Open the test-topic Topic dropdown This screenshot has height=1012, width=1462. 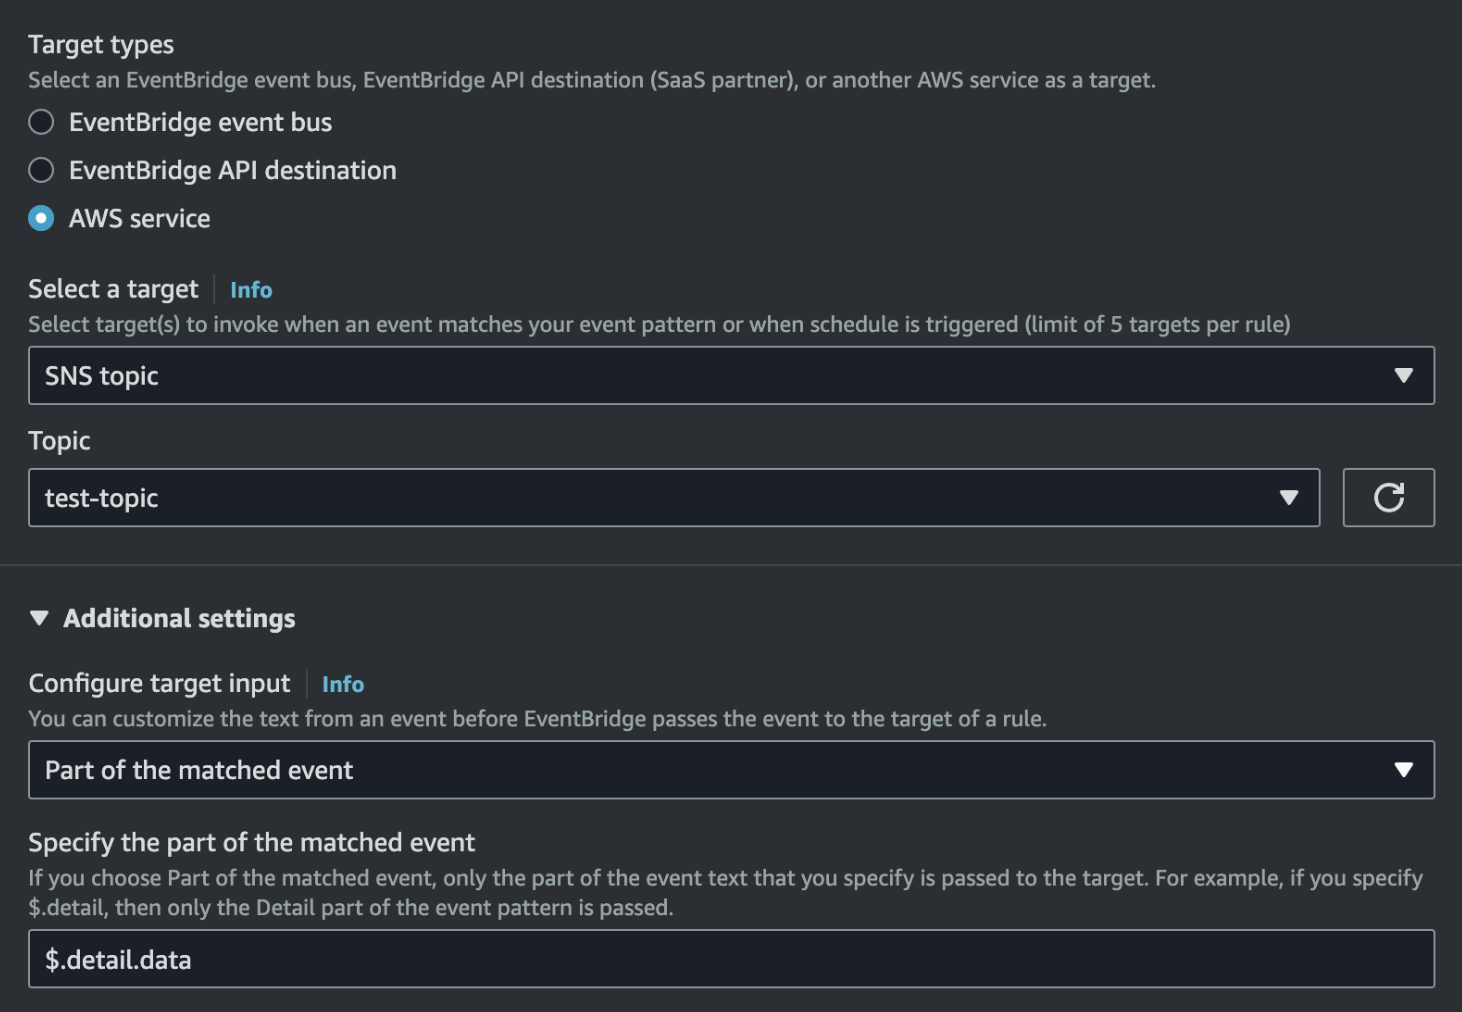650,498
